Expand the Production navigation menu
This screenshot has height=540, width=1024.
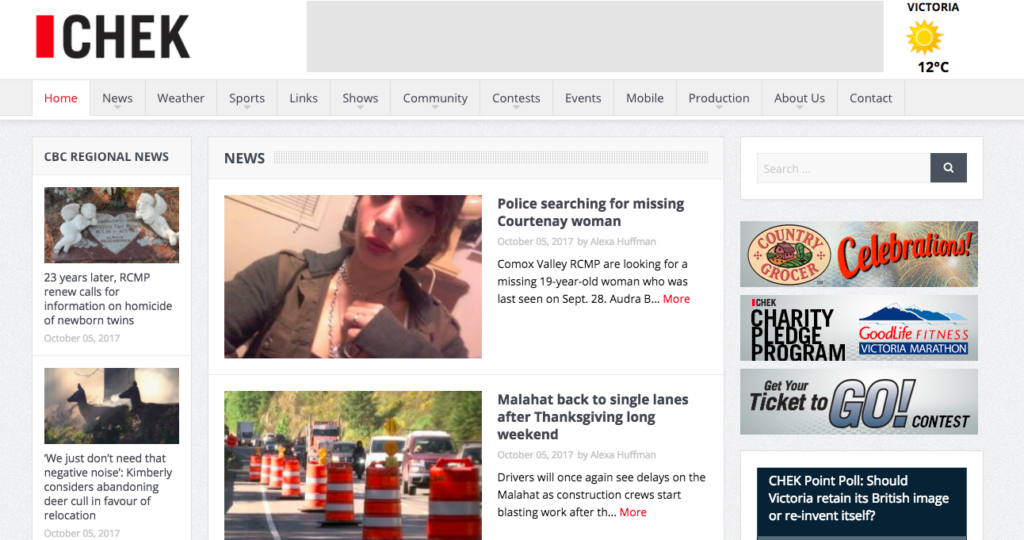tap(718, 98)
